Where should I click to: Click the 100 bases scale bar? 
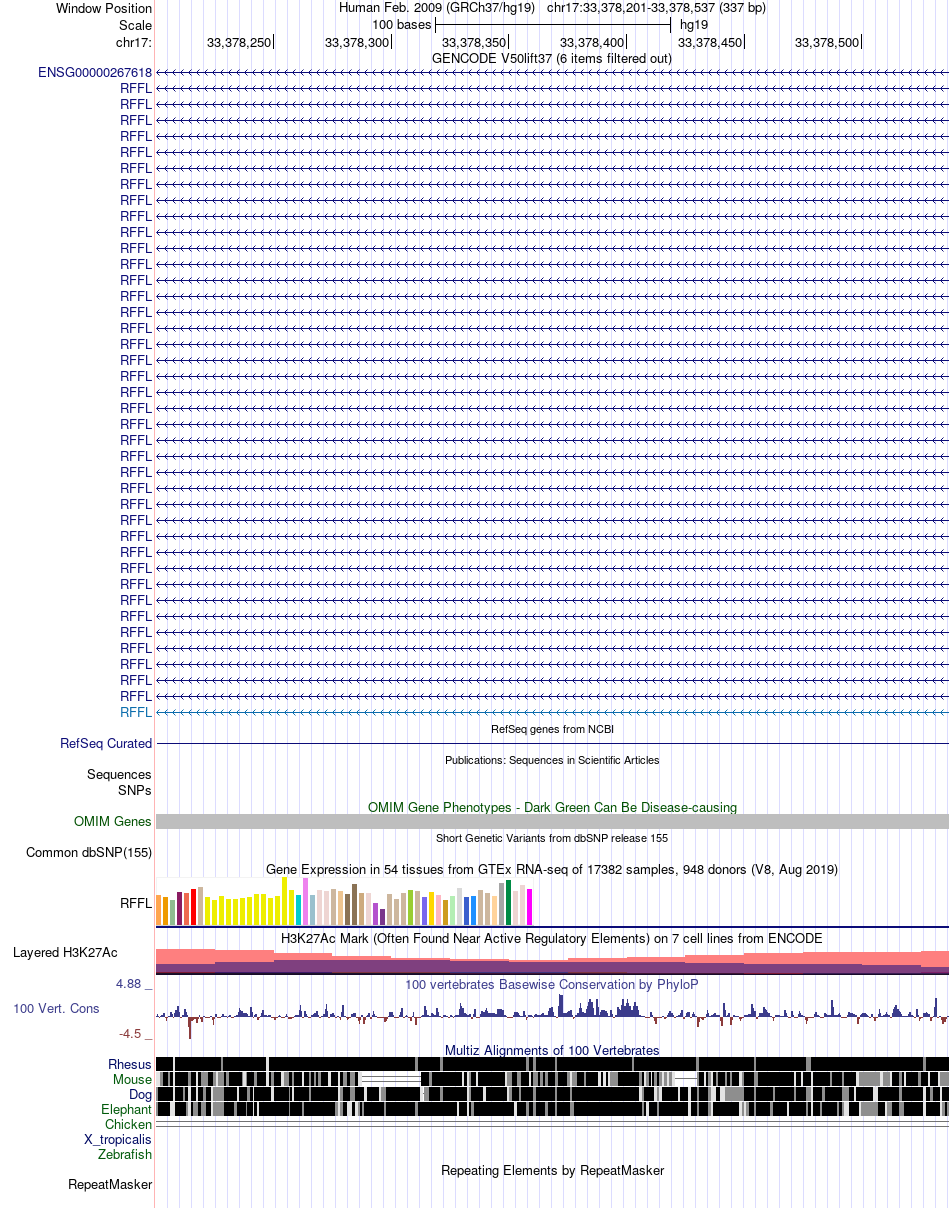point(553,25)
